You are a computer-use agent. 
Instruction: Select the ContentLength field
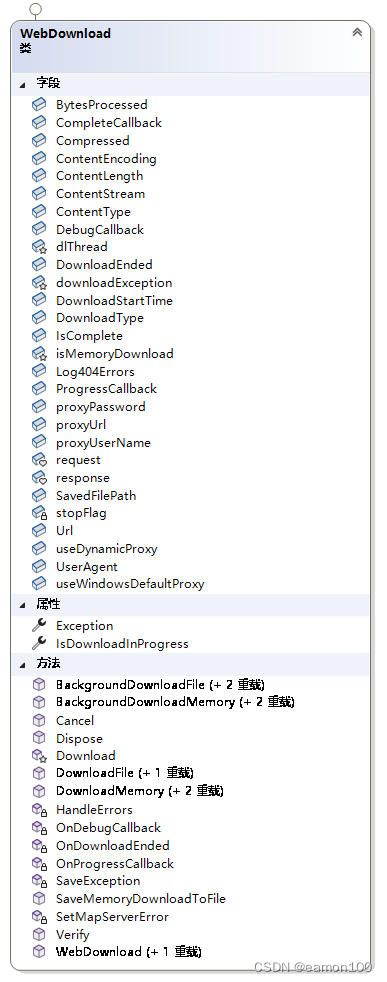pyautogui.click(x=100, y=176)
